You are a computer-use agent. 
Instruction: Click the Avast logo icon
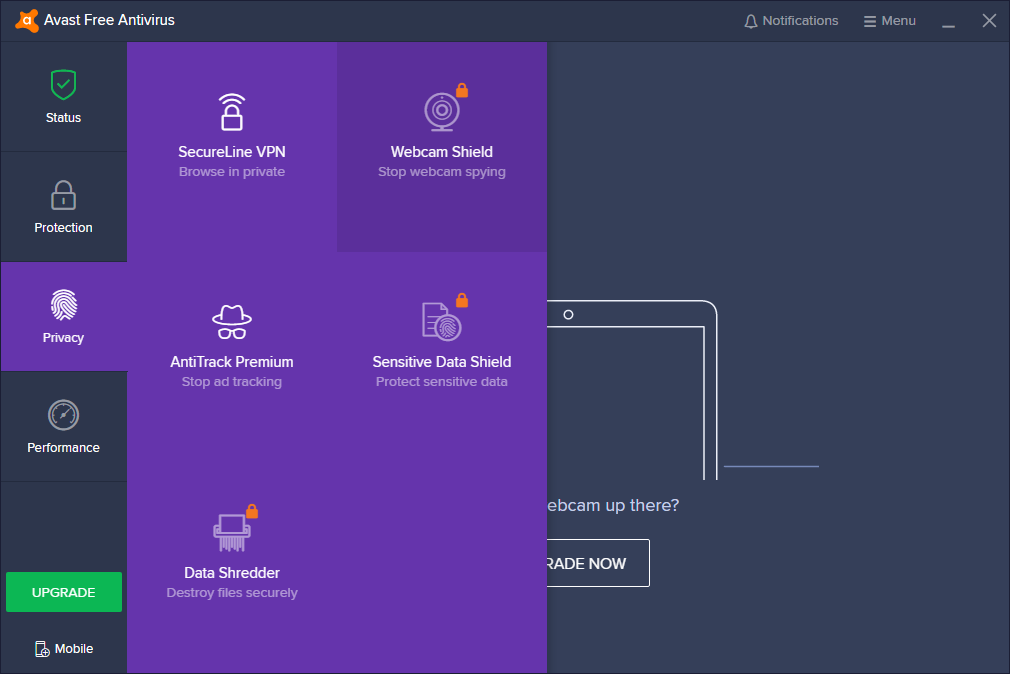[x=26, y=21]
